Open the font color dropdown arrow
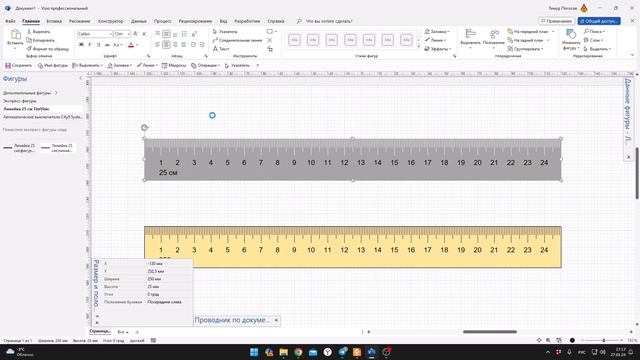 coord(137,45)
